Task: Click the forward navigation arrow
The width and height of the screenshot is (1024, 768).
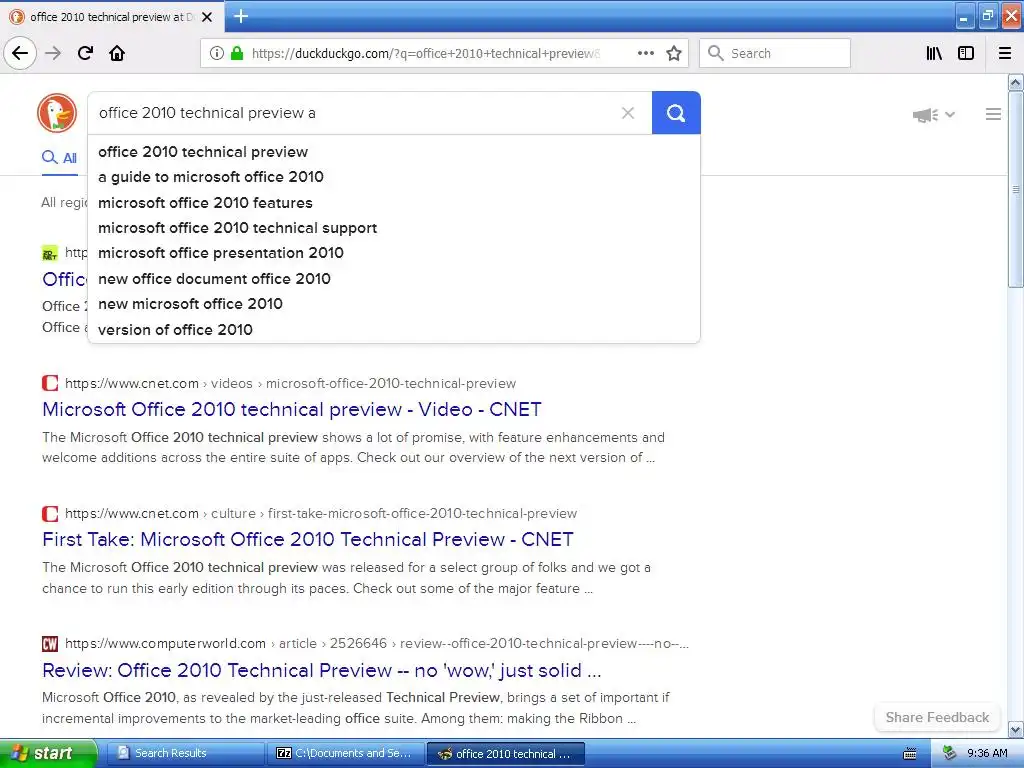Action: (53, 53)
